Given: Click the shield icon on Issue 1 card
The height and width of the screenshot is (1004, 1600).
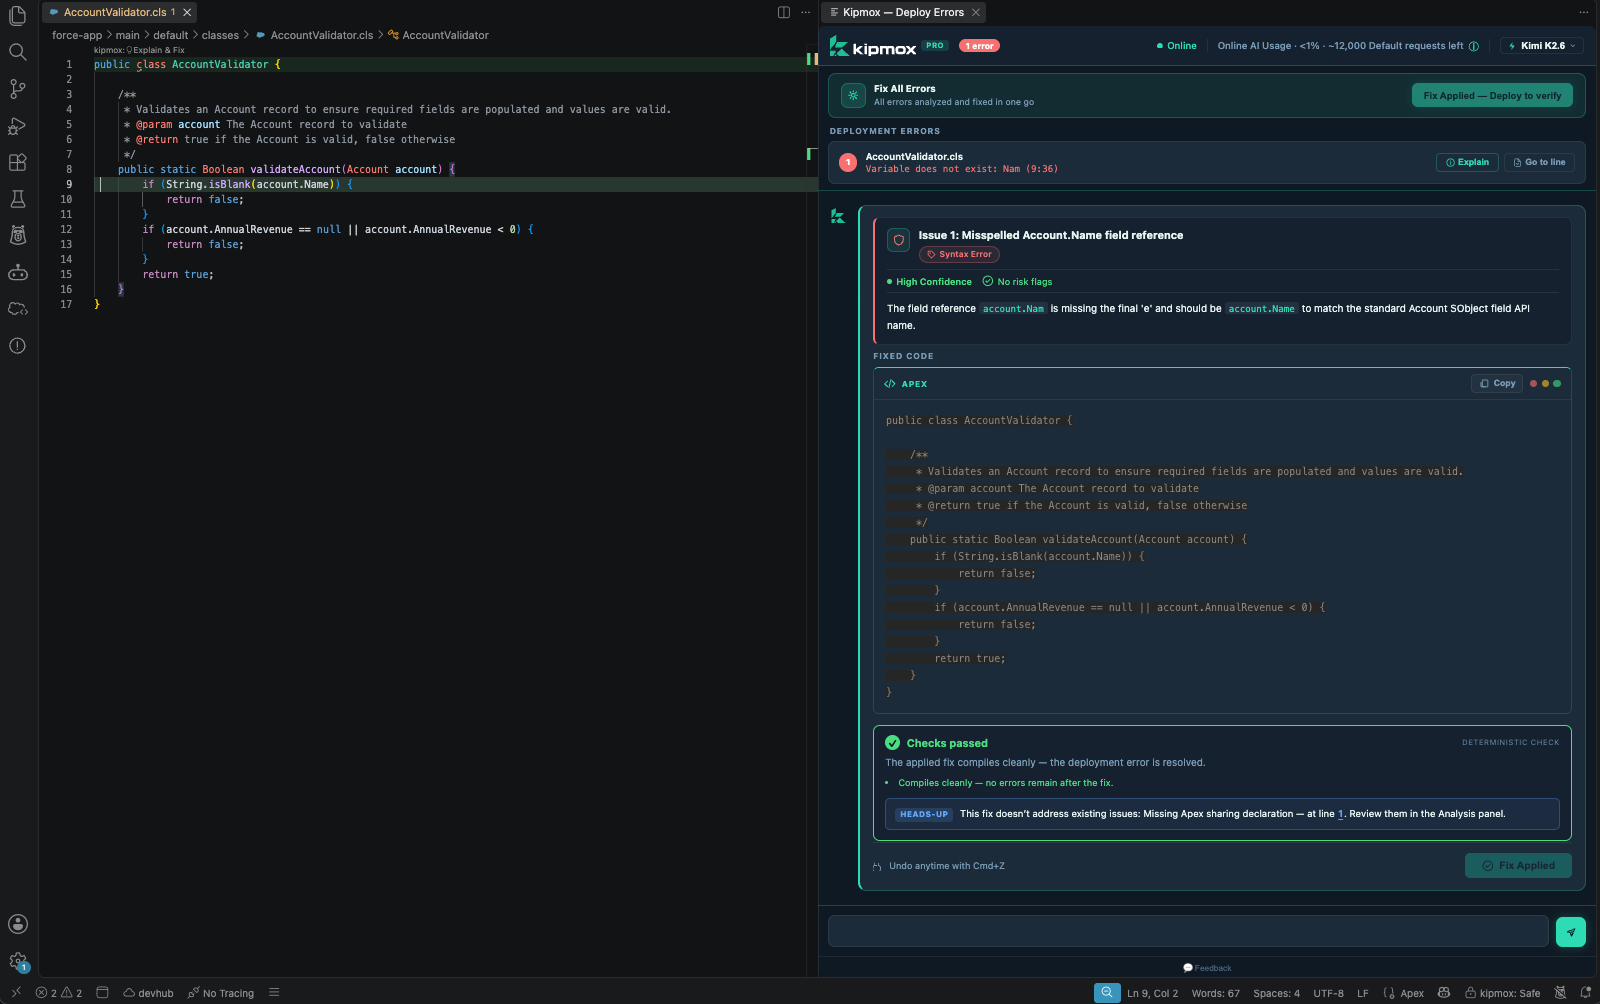Looking at the screenshot, I should point(898,240).
